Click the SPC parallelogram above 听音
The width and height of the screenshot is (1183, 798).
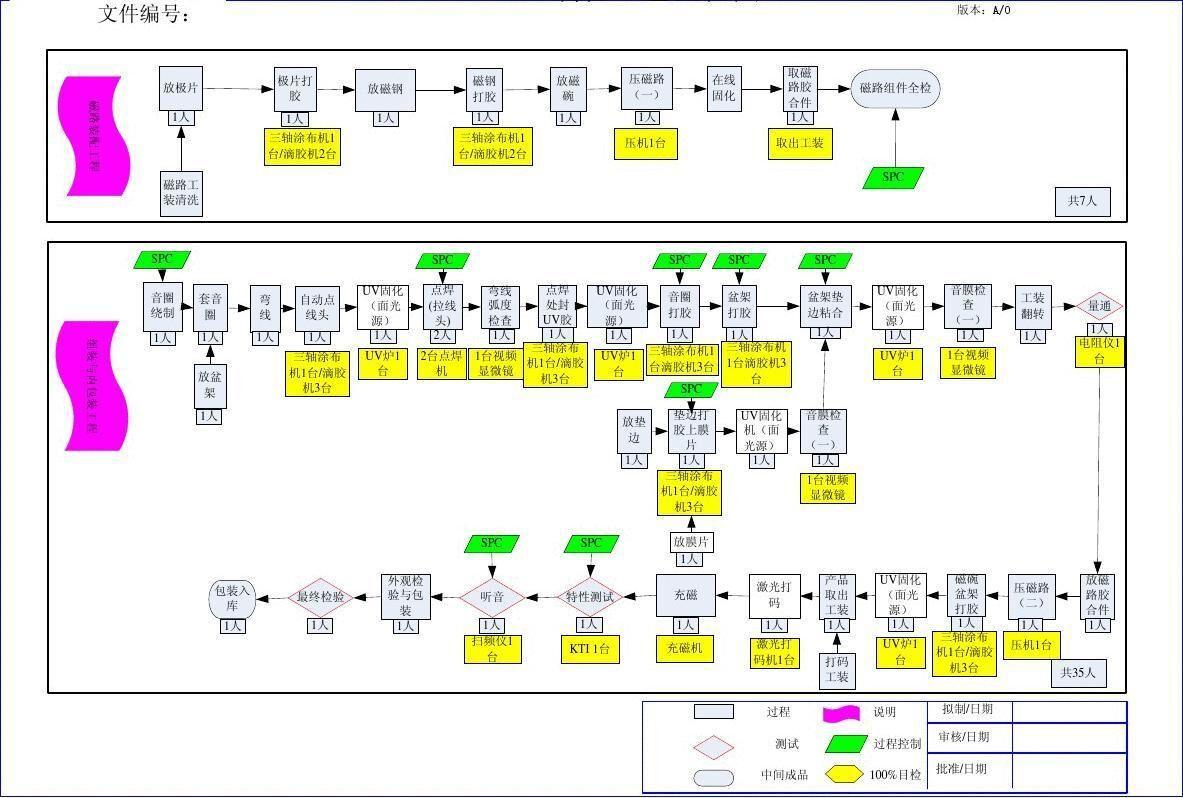(492, 543)
